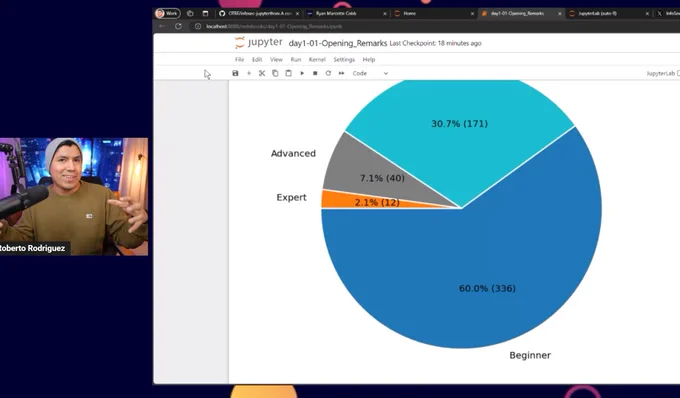Open the Edit menu
The height and width of the screenshot is (398, 680).
(257, 59)
